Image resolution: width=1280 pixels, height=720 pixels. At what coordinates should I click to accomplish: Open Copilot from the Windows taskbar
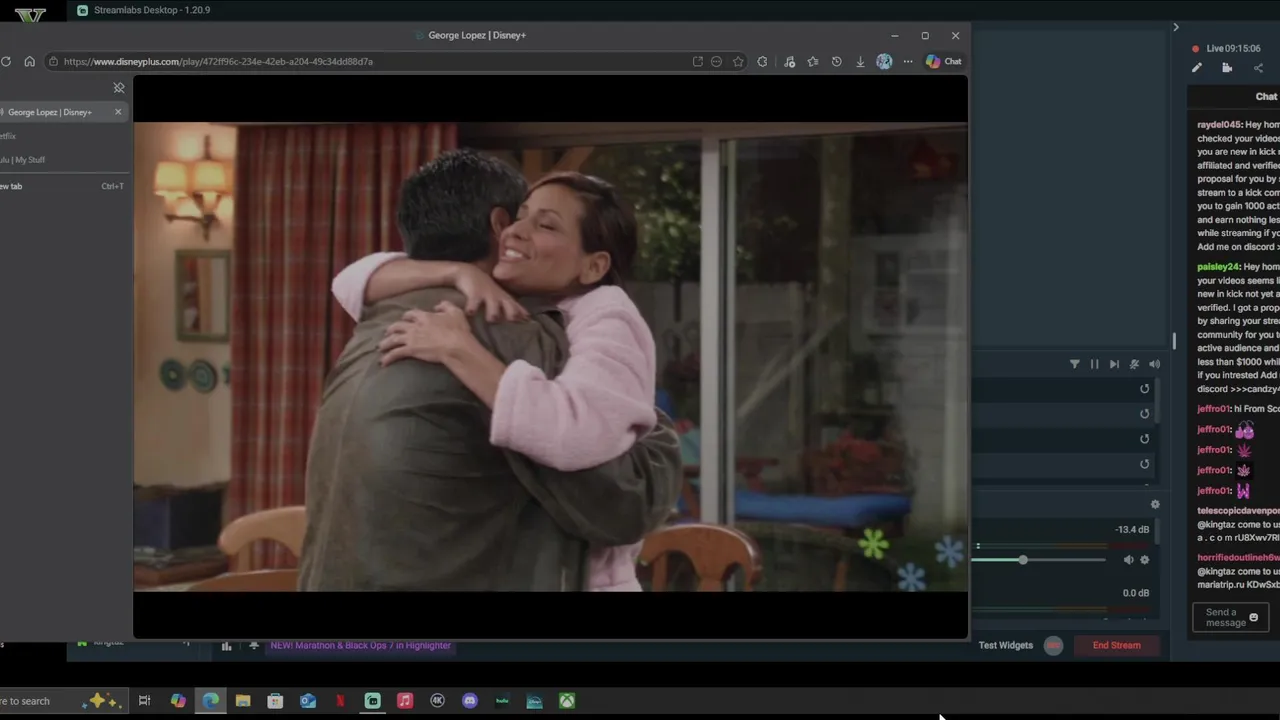(x=178, y=701)
